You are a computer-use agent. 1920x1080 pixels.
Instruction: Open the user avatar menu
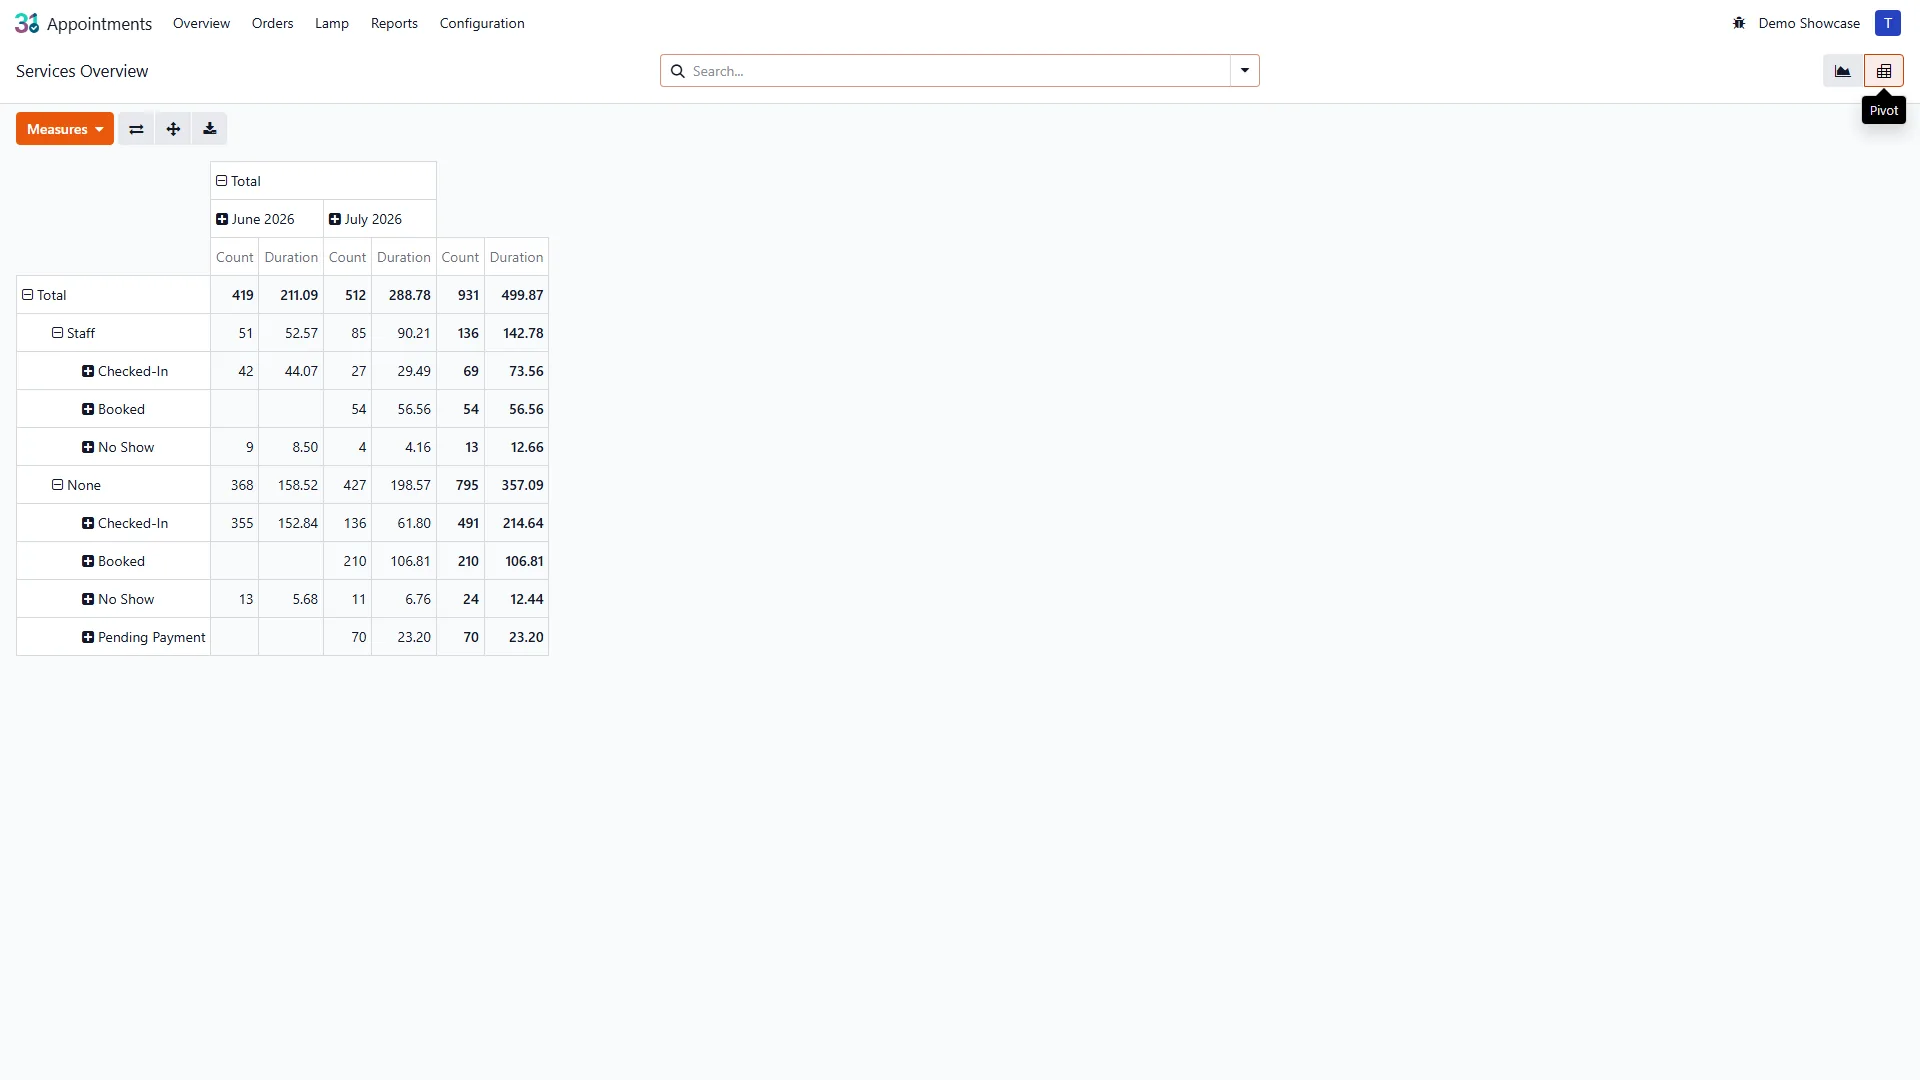coord(1887,23)
